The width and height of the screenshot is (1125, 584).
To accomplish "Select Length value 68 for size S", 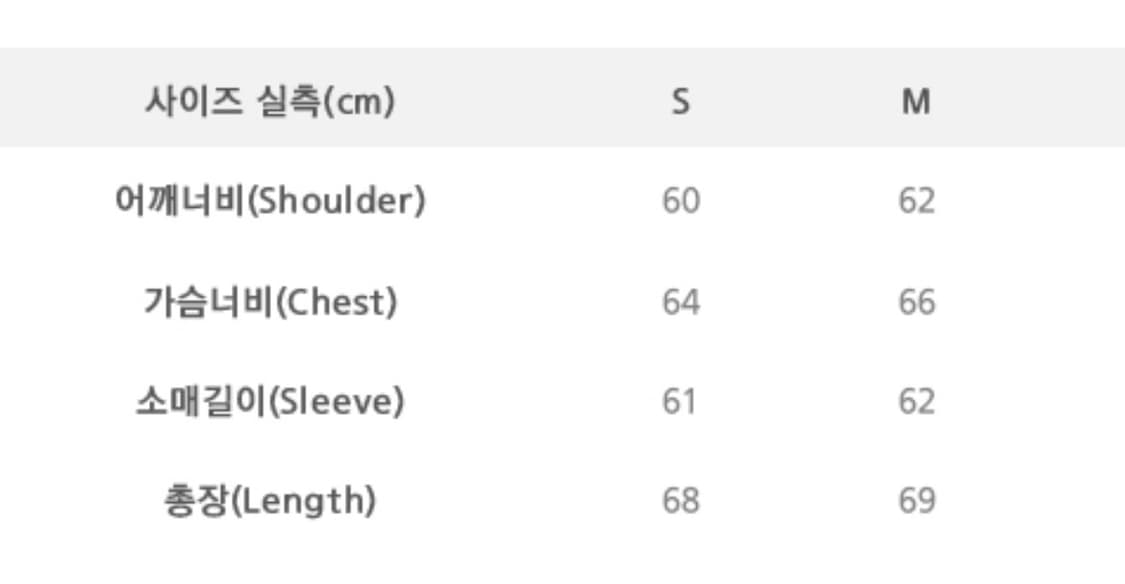I will click(x=680, y=500).
